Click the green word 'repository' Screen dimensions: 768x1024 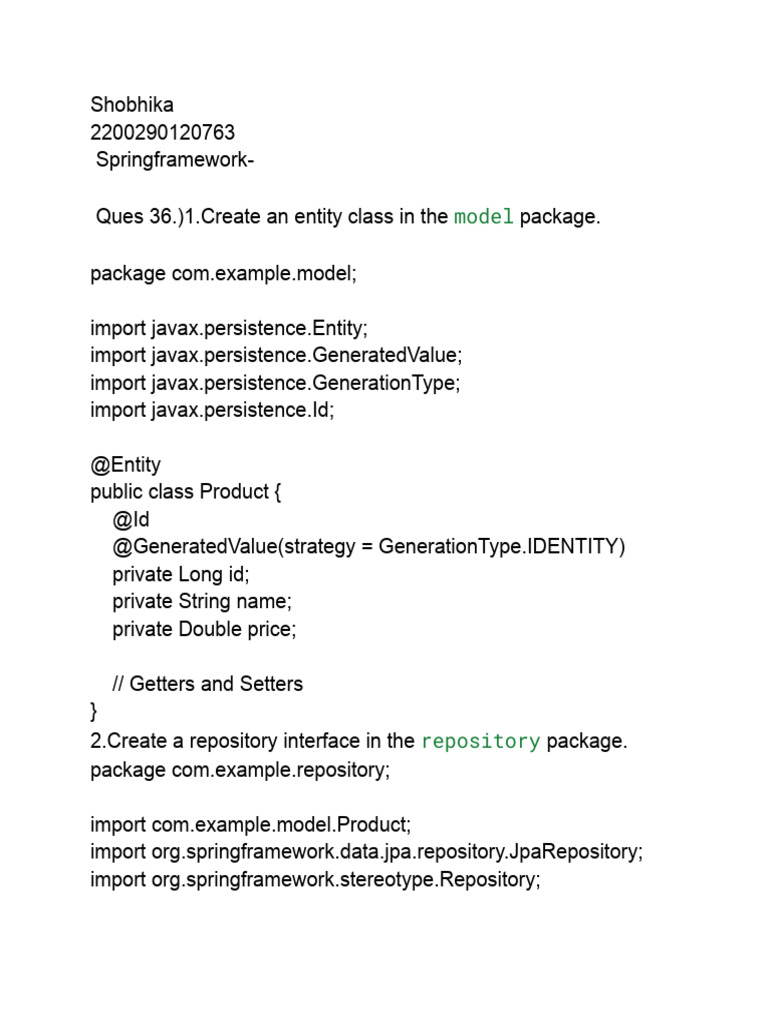point(481,741)
